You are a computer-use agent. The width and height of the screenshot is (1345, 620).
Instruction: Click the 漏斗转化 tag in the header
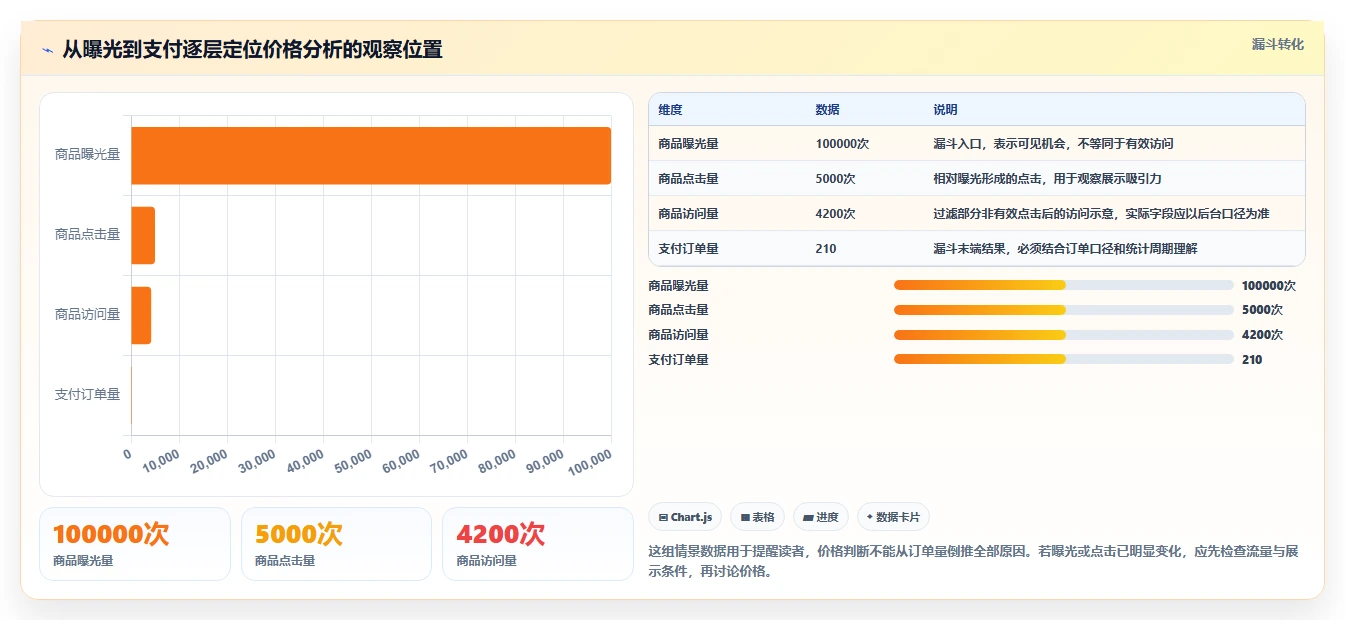coord(1277,44)
